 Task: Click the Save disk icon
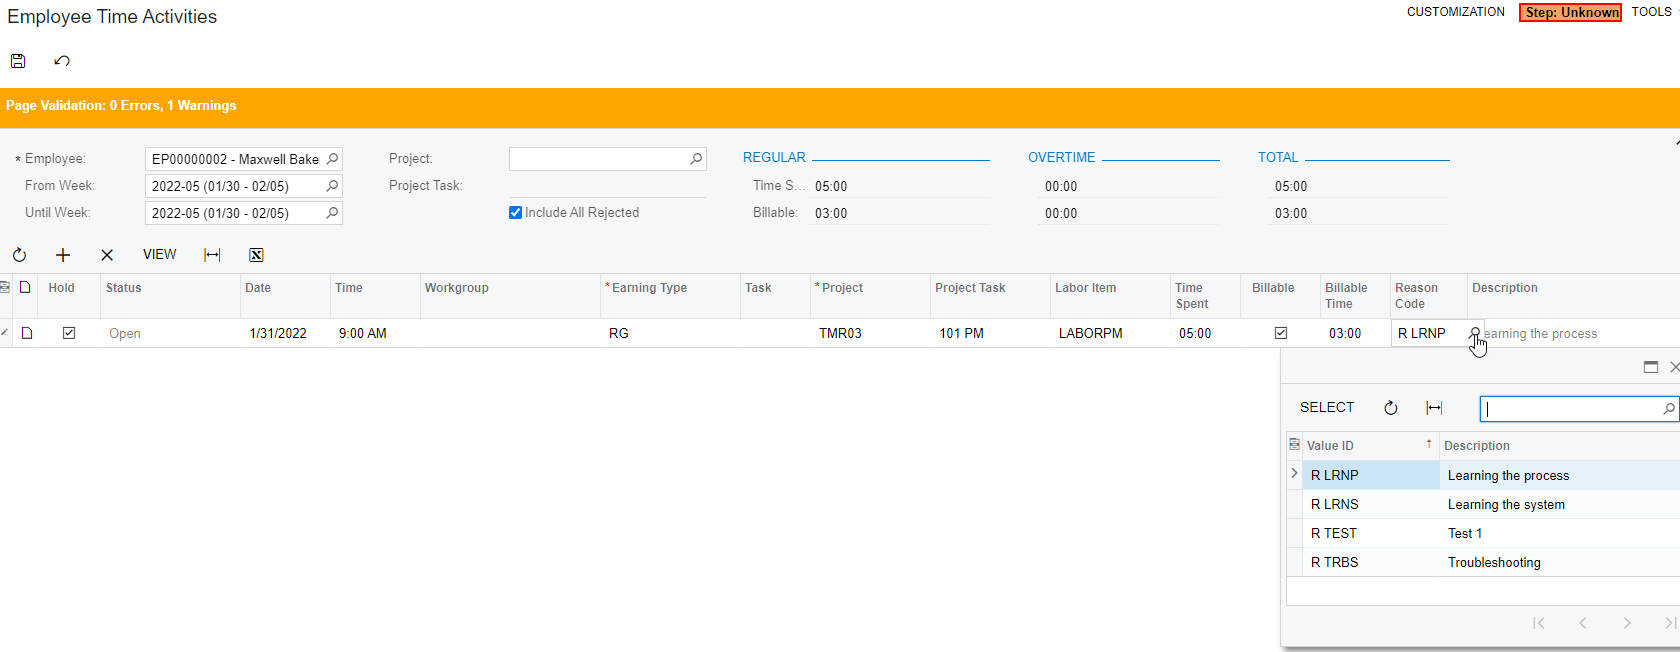[18, 61]
